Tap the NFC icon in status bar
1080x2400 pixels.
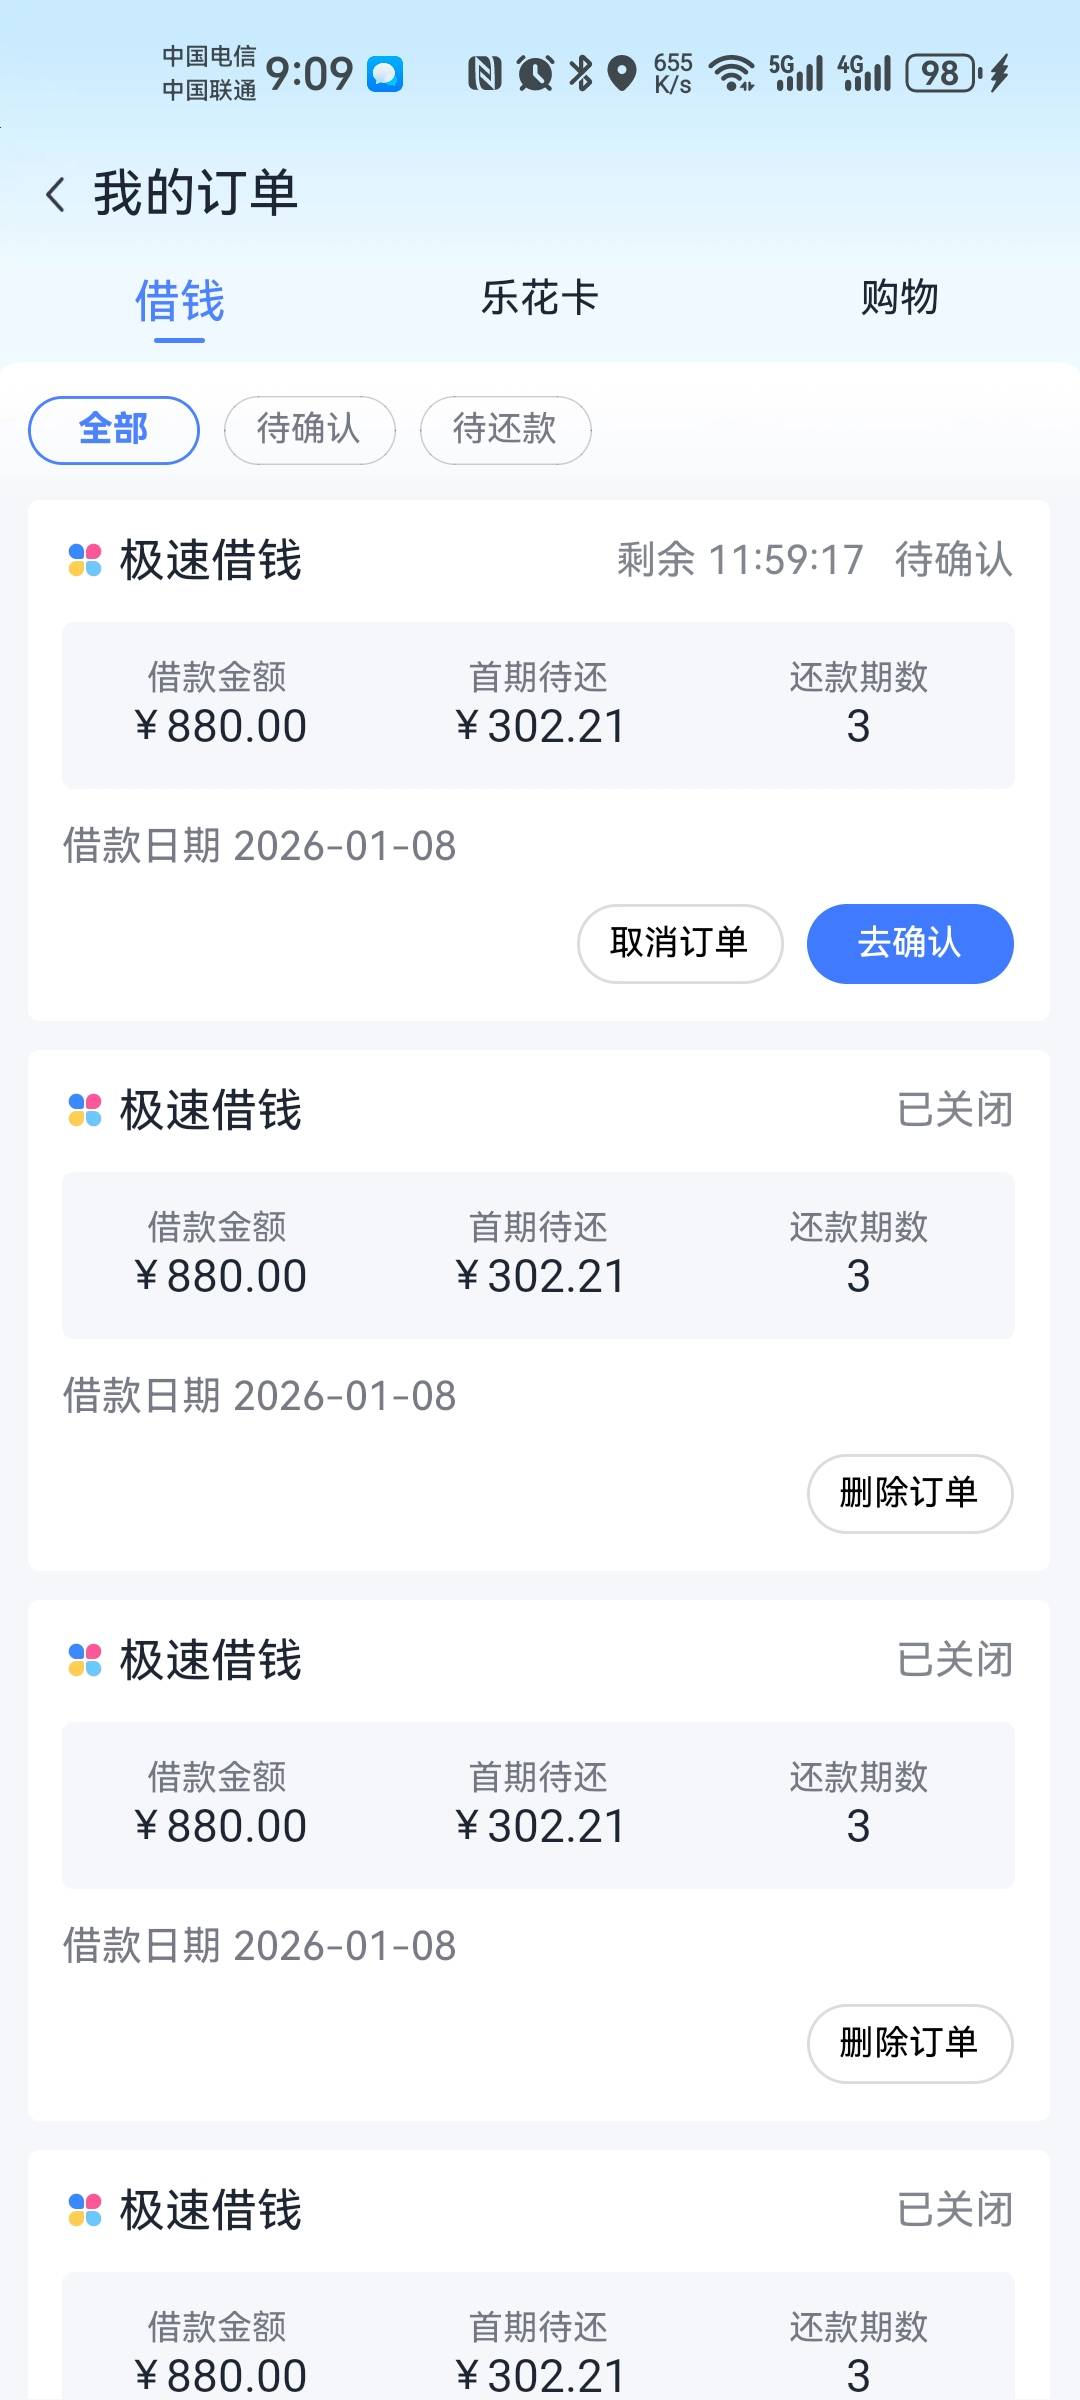(485, 74)
